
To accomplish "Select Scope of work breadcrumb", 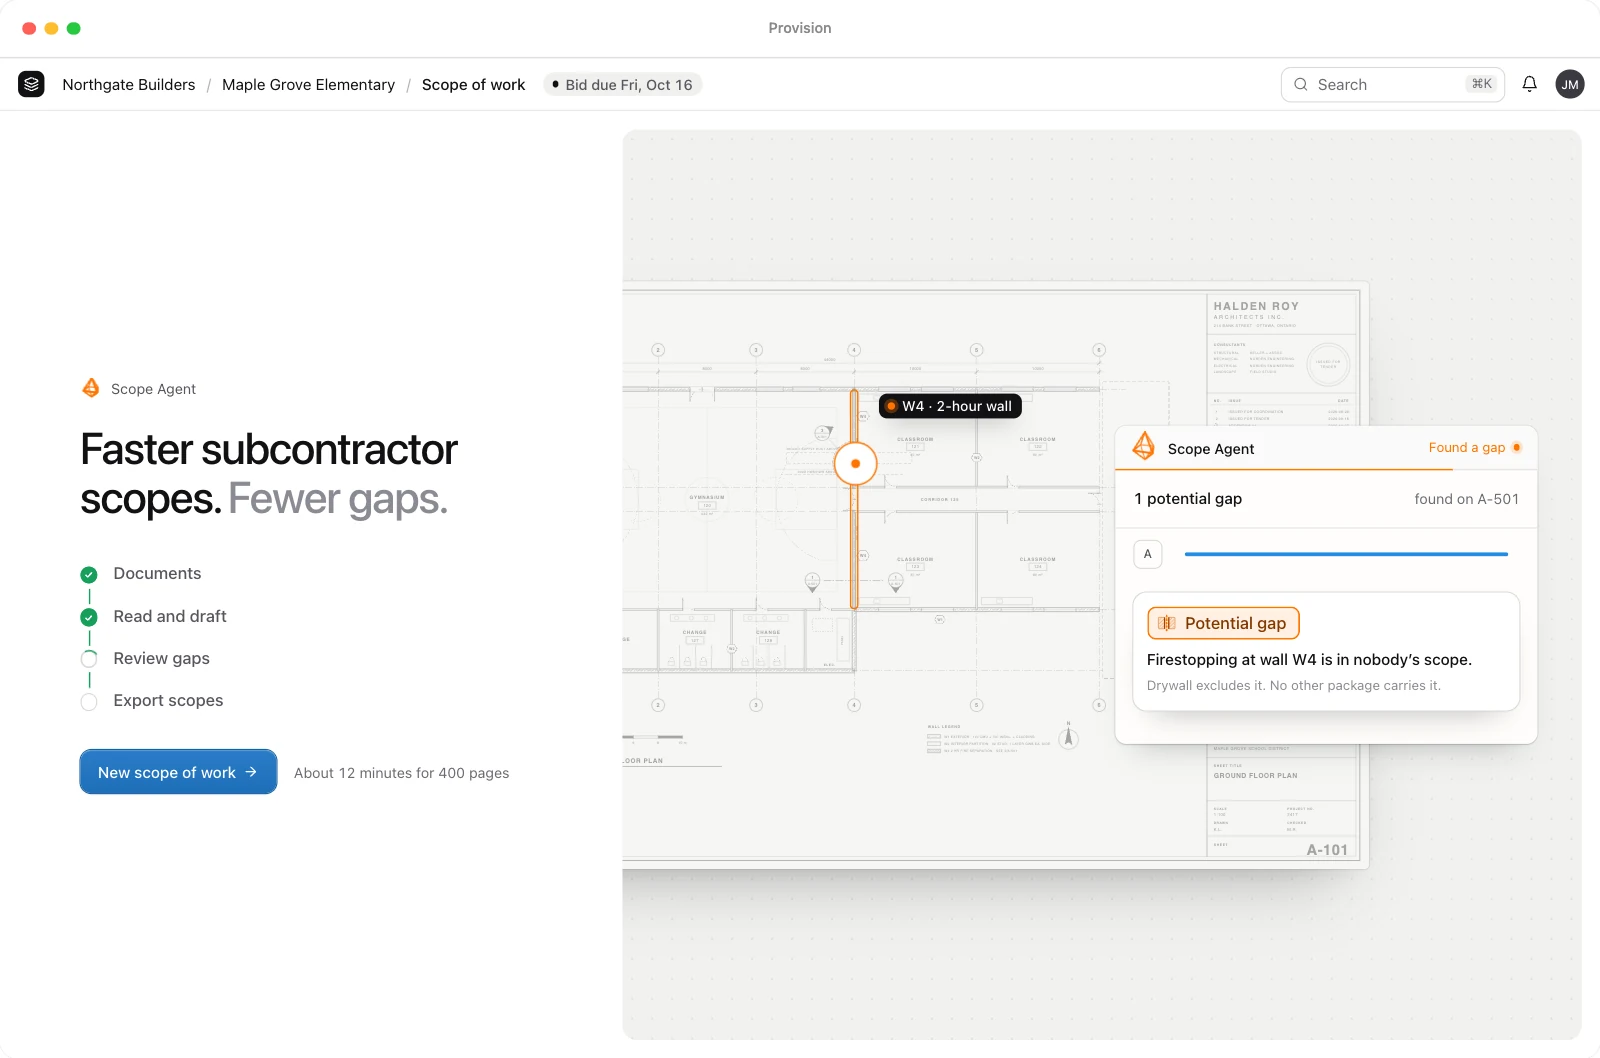I will tap(473, 85).
